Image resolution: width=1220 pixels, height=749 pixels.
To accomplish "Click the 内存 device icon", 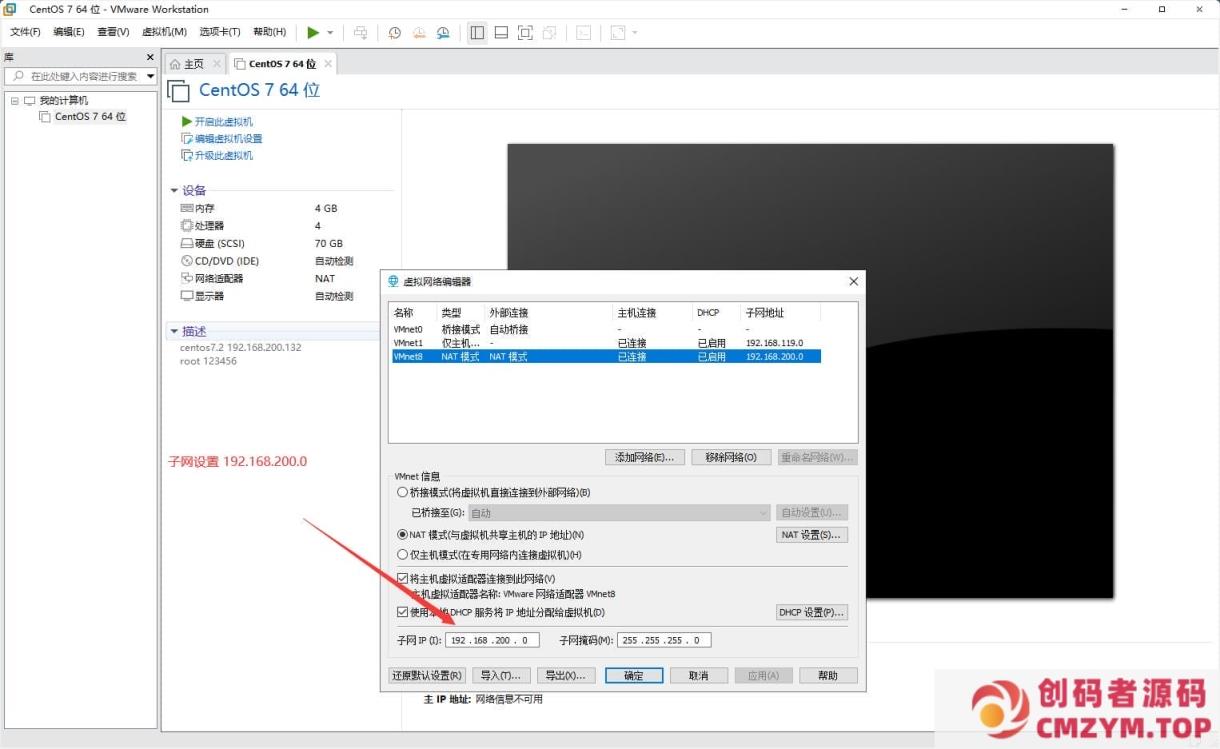I will [x=186, y=208].
